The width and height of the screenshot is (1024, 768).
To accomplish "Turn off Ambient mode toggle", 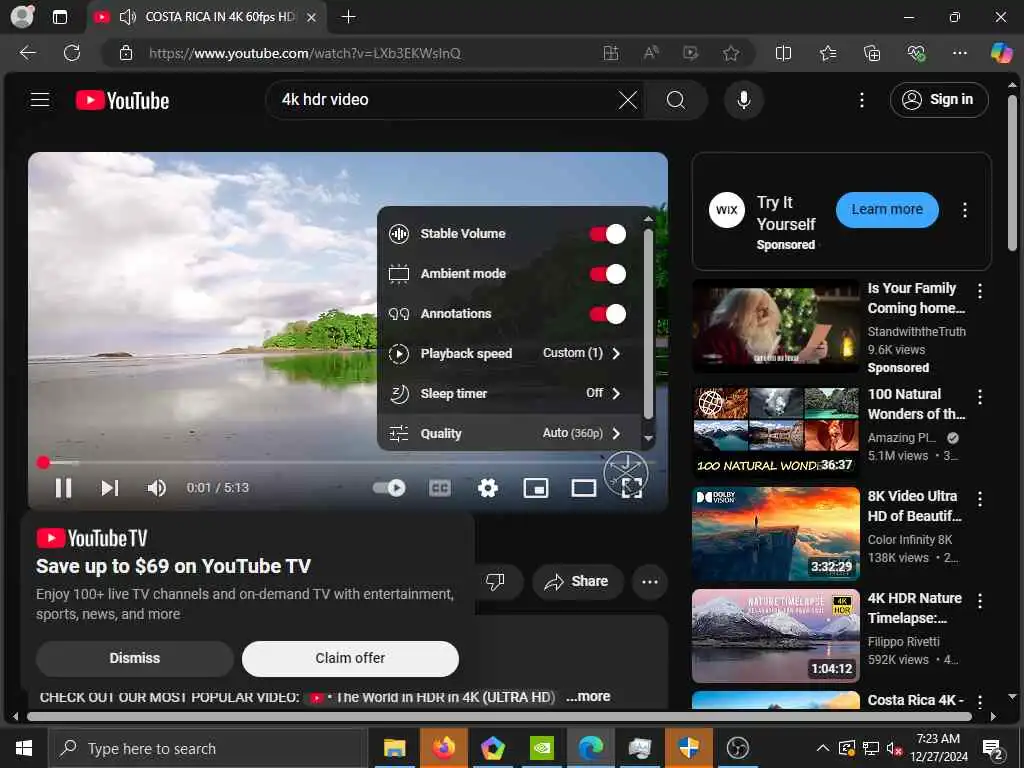I will pyautogui.click(x=607, y=274).
